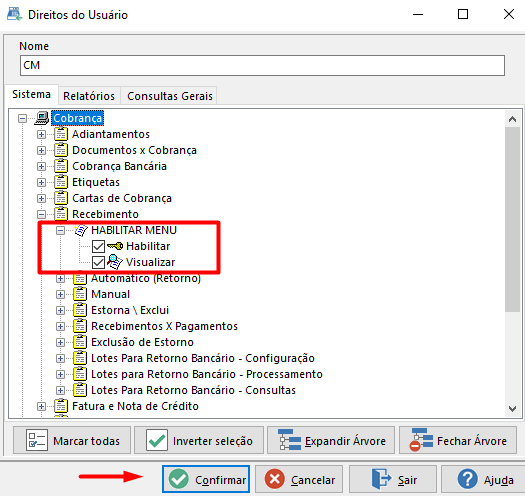
Task: Click the Exclusão de Estorno notepad icon
Action: (80, 342)
